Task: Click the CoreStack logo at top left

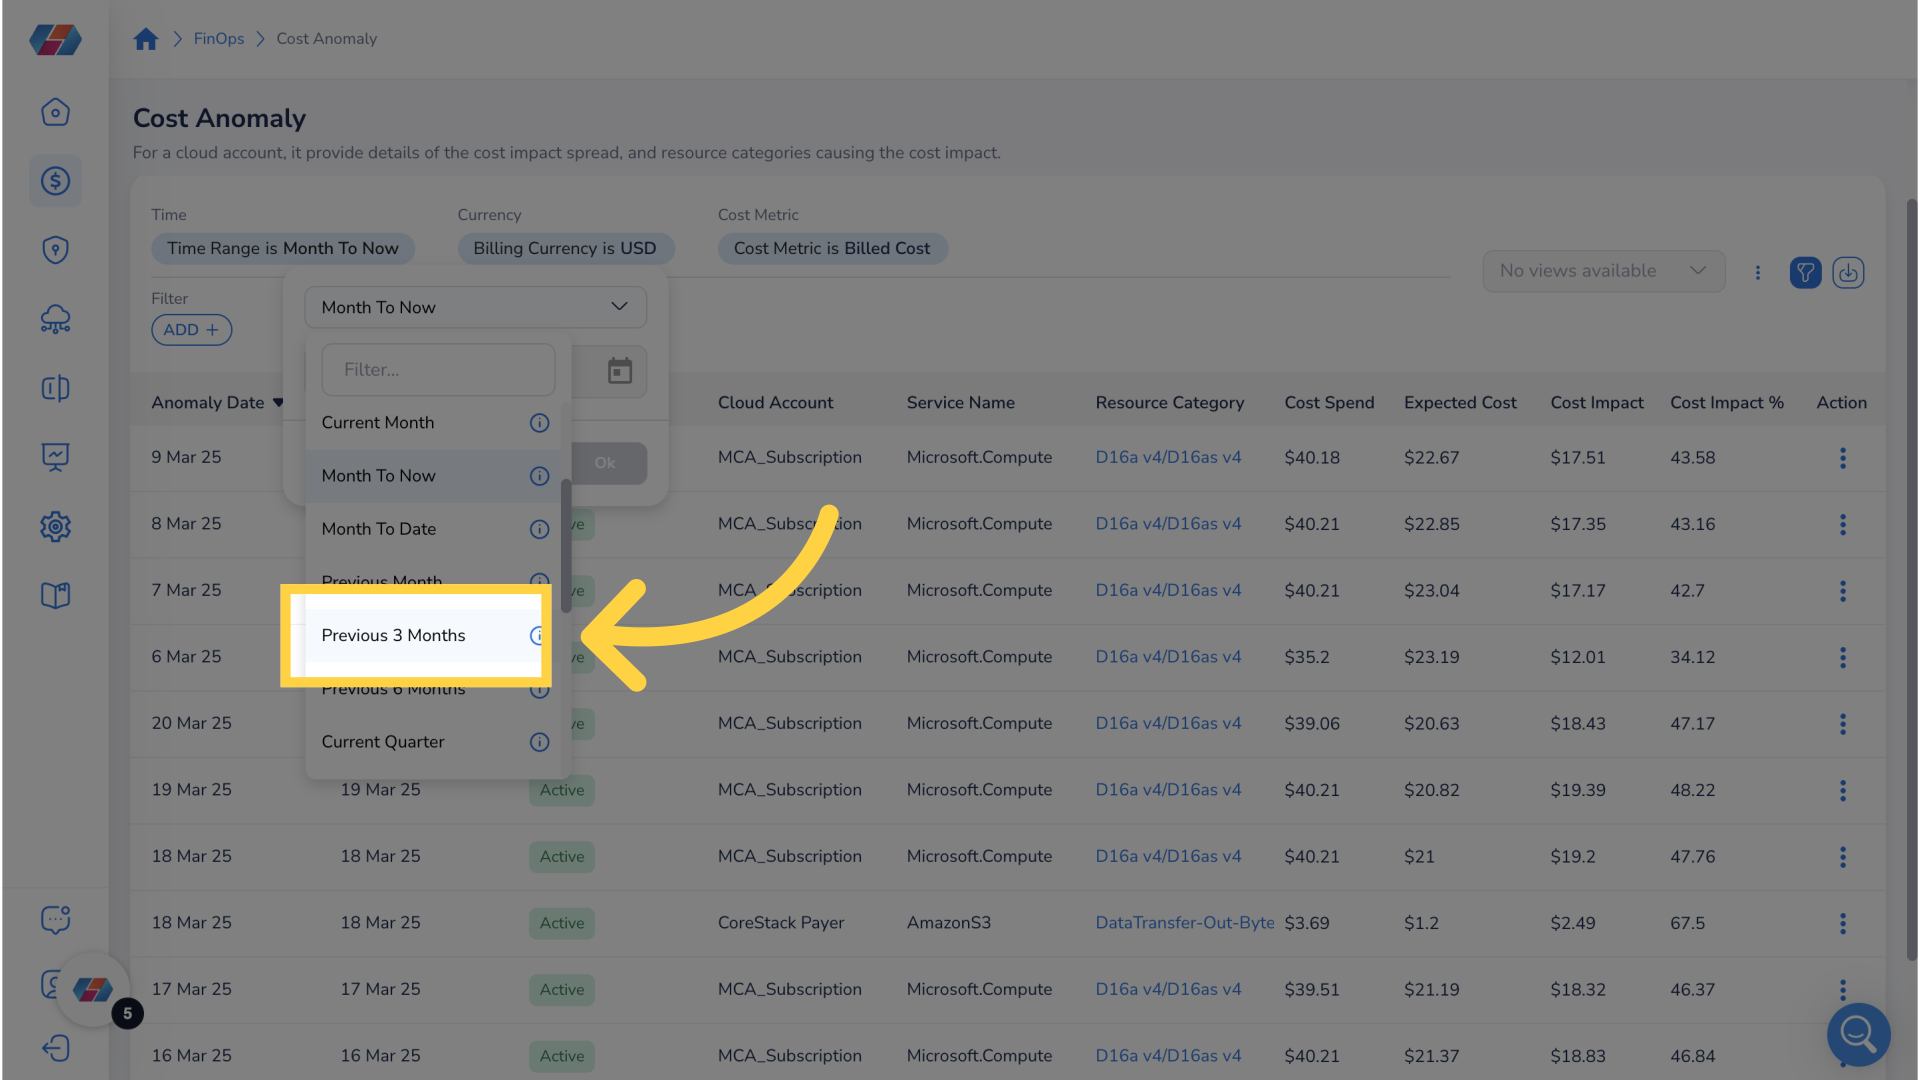Action: (x=55, y=40)
